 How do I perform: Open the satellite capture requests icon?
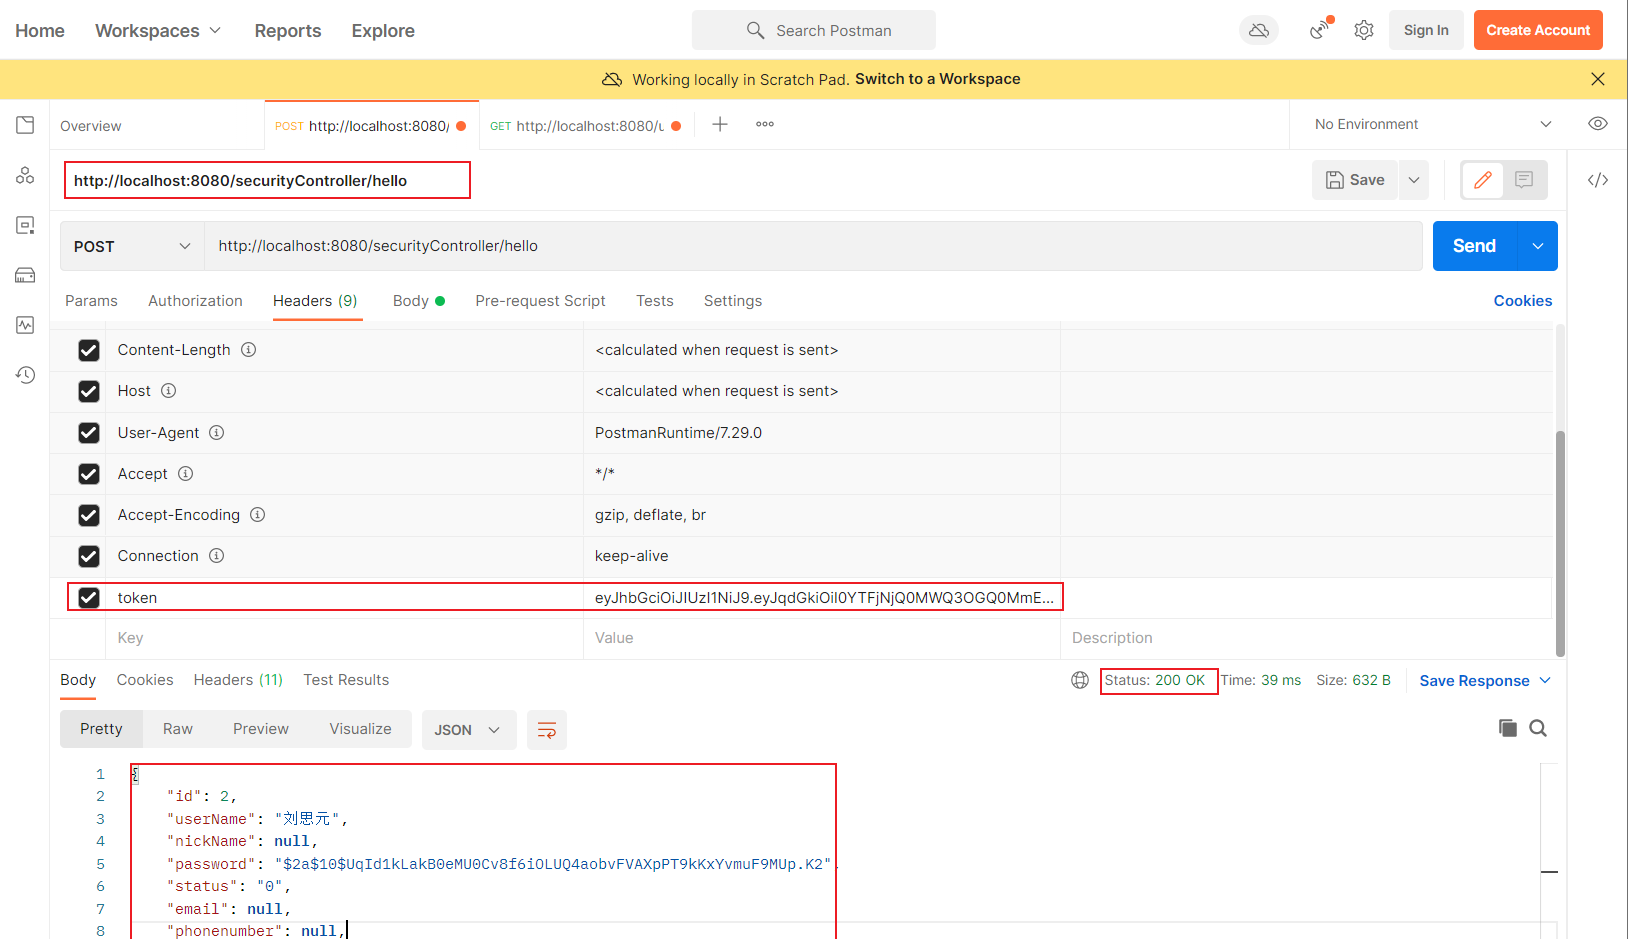click(1321, 29)
